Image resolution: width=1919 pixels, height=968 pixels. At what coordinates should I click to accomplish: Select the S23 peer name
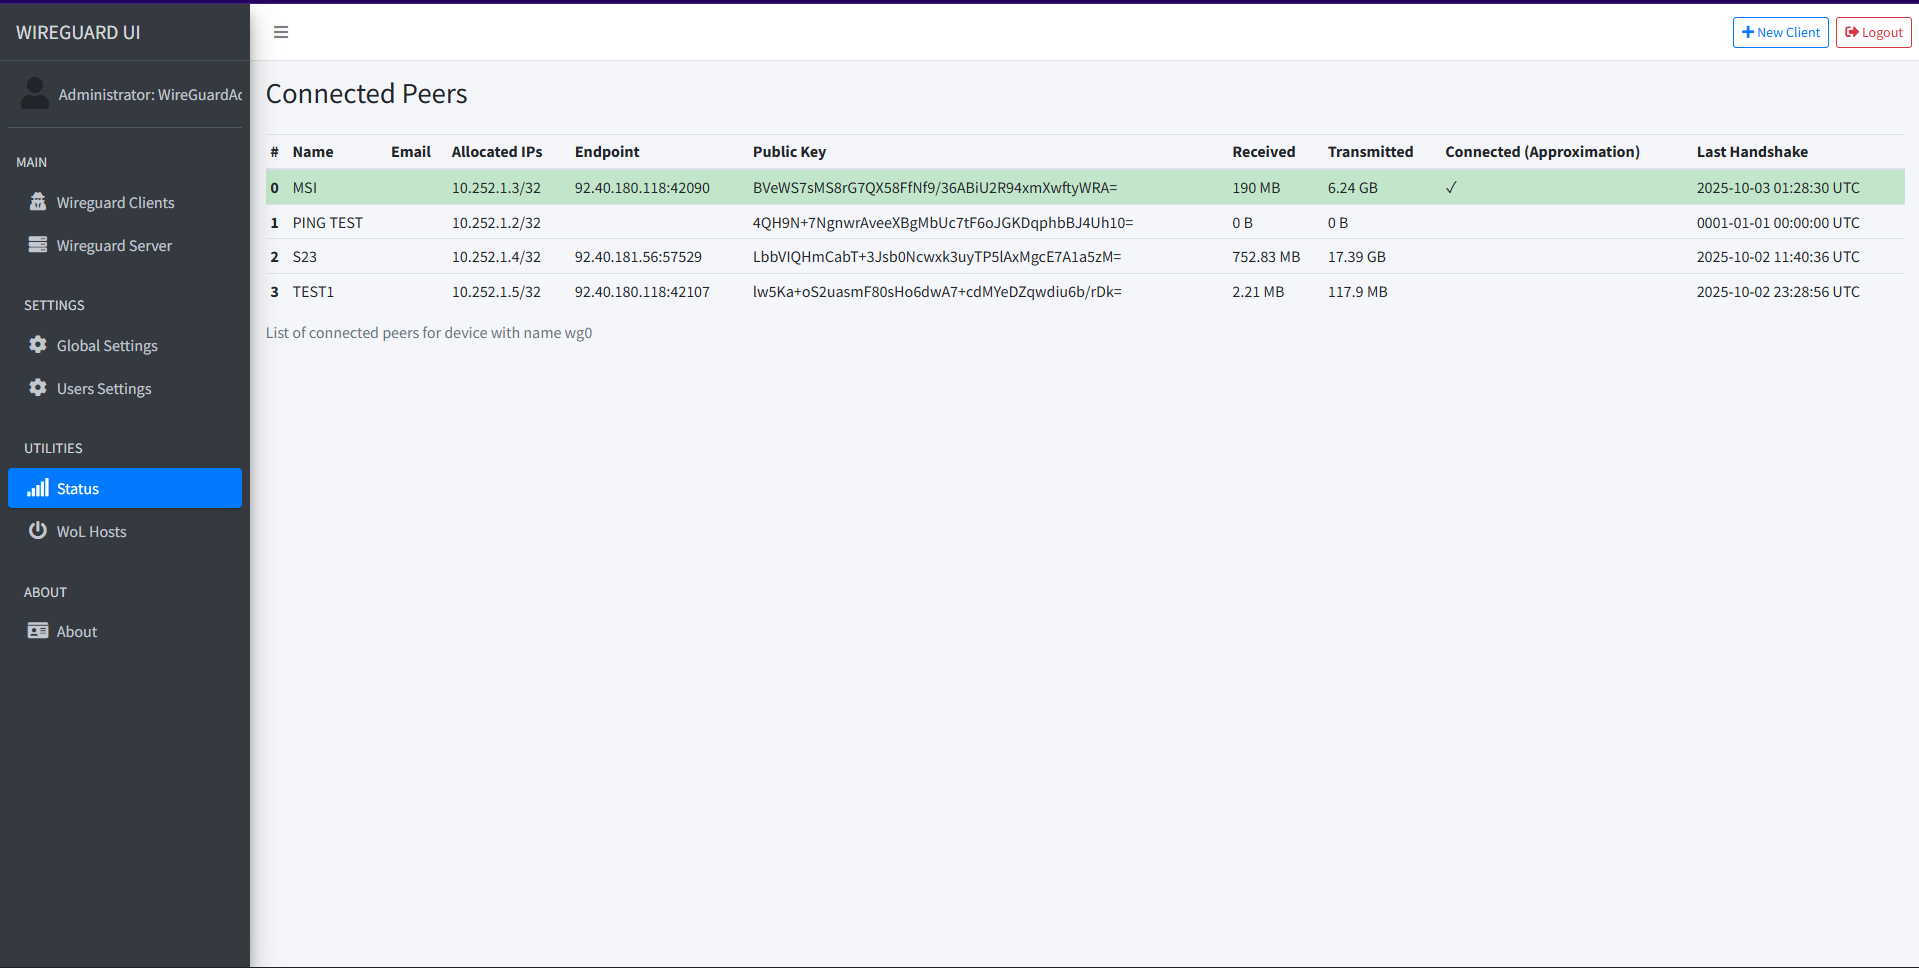point(305,256)
